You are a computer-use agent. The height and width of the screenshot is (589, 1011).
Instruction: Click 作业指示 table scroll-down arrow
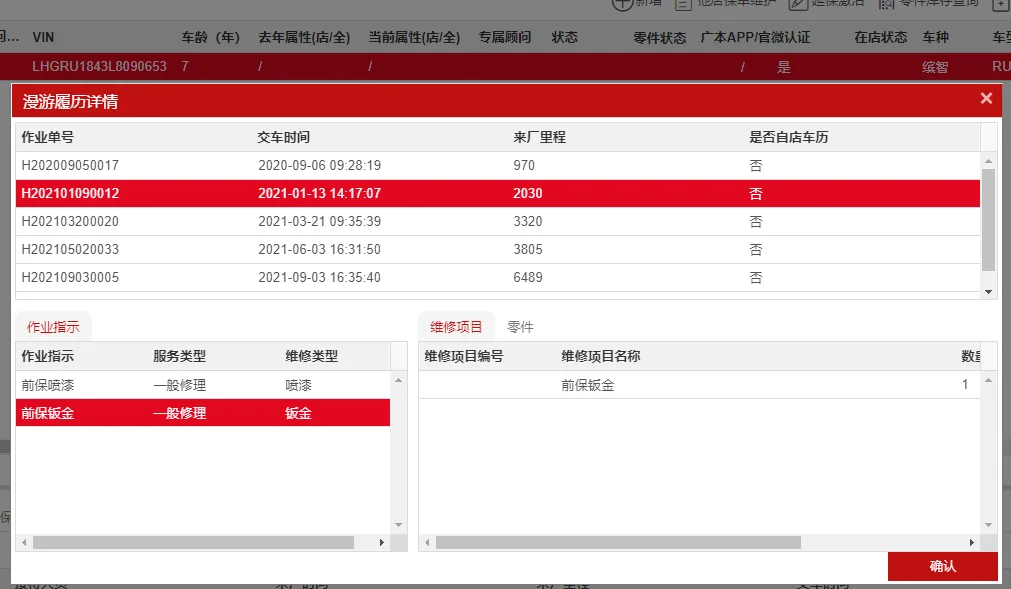(398, 525)
